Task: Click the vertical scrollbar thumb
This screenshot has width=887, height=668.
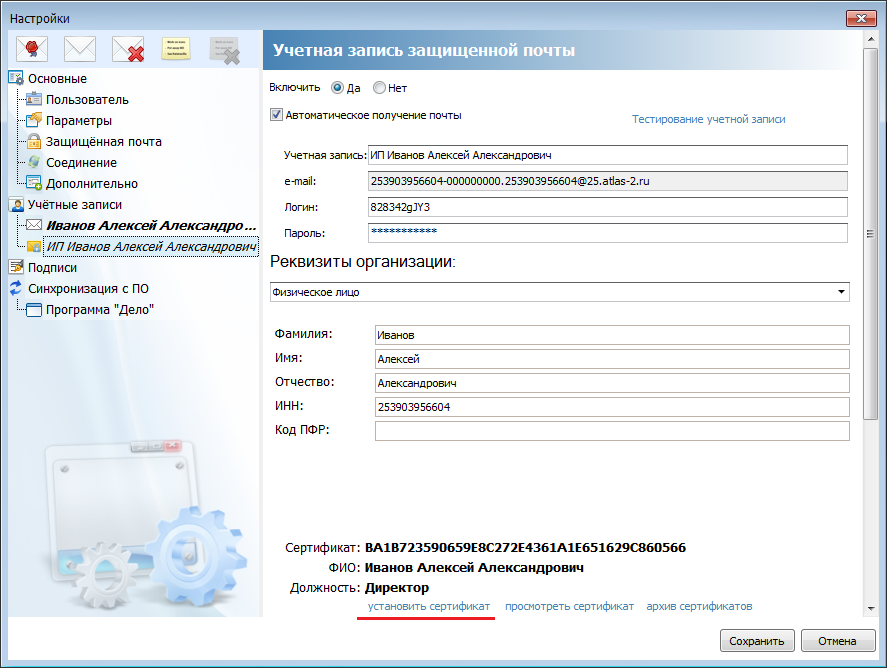Action: tap(871, 234)
